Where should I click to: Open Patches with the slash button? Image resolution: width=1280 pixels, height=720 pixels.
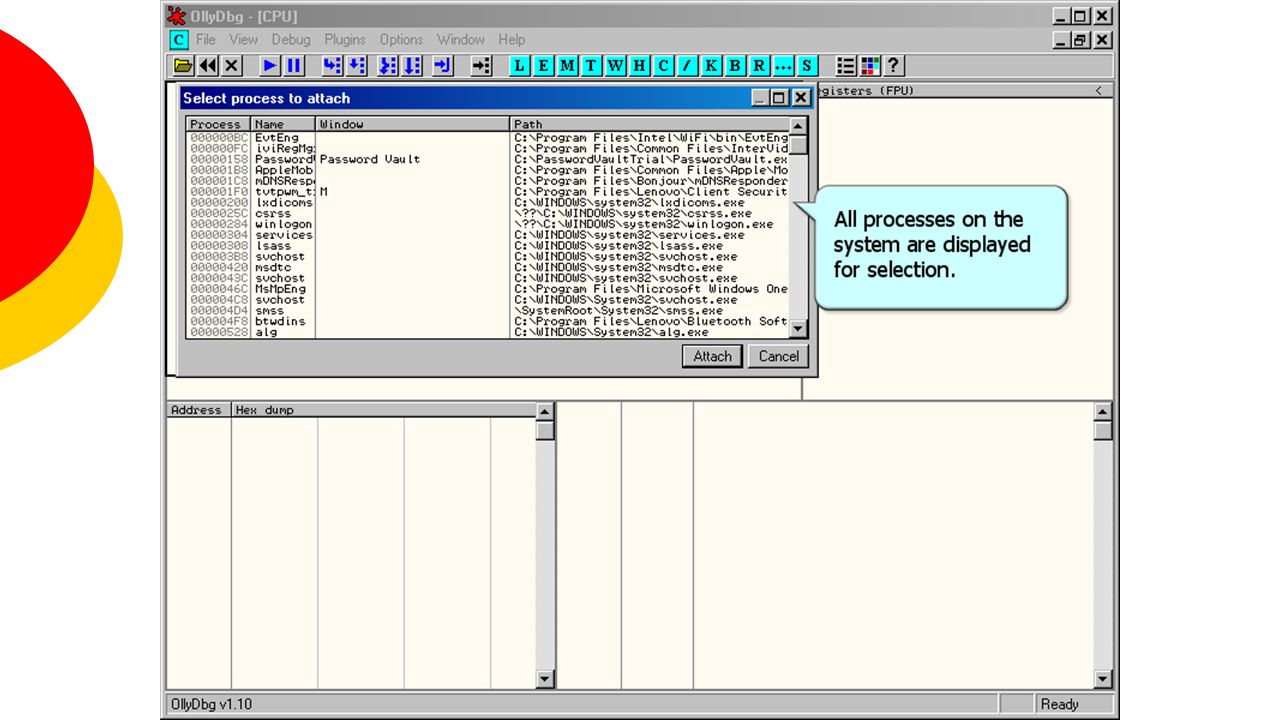tap(687, 66)
